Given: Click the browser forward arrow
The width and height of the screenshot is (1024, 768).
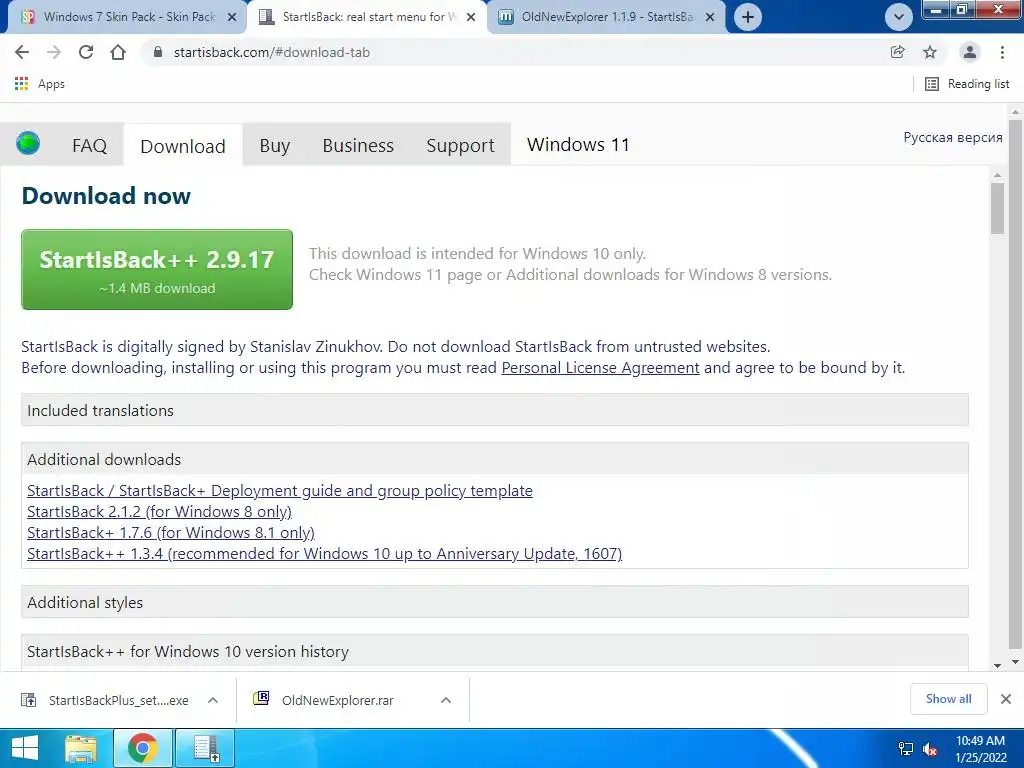Looking at the screenshot, I should (x=54, y=52).
